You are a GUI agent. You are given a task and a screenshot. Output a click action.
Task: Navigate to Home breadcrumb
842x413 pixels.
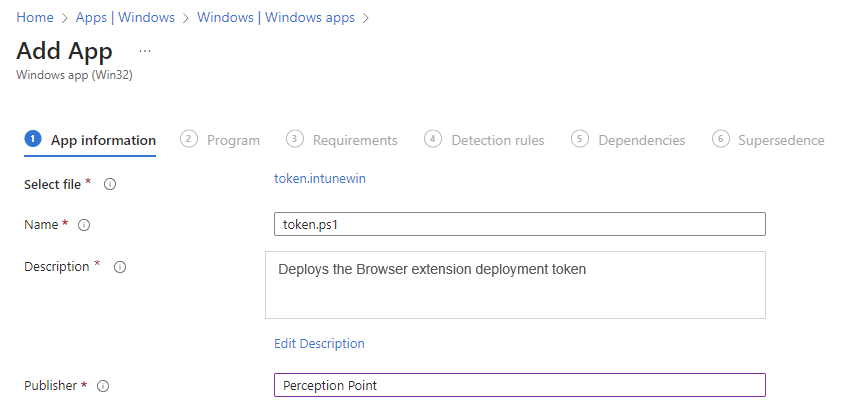tap(34, 18)
